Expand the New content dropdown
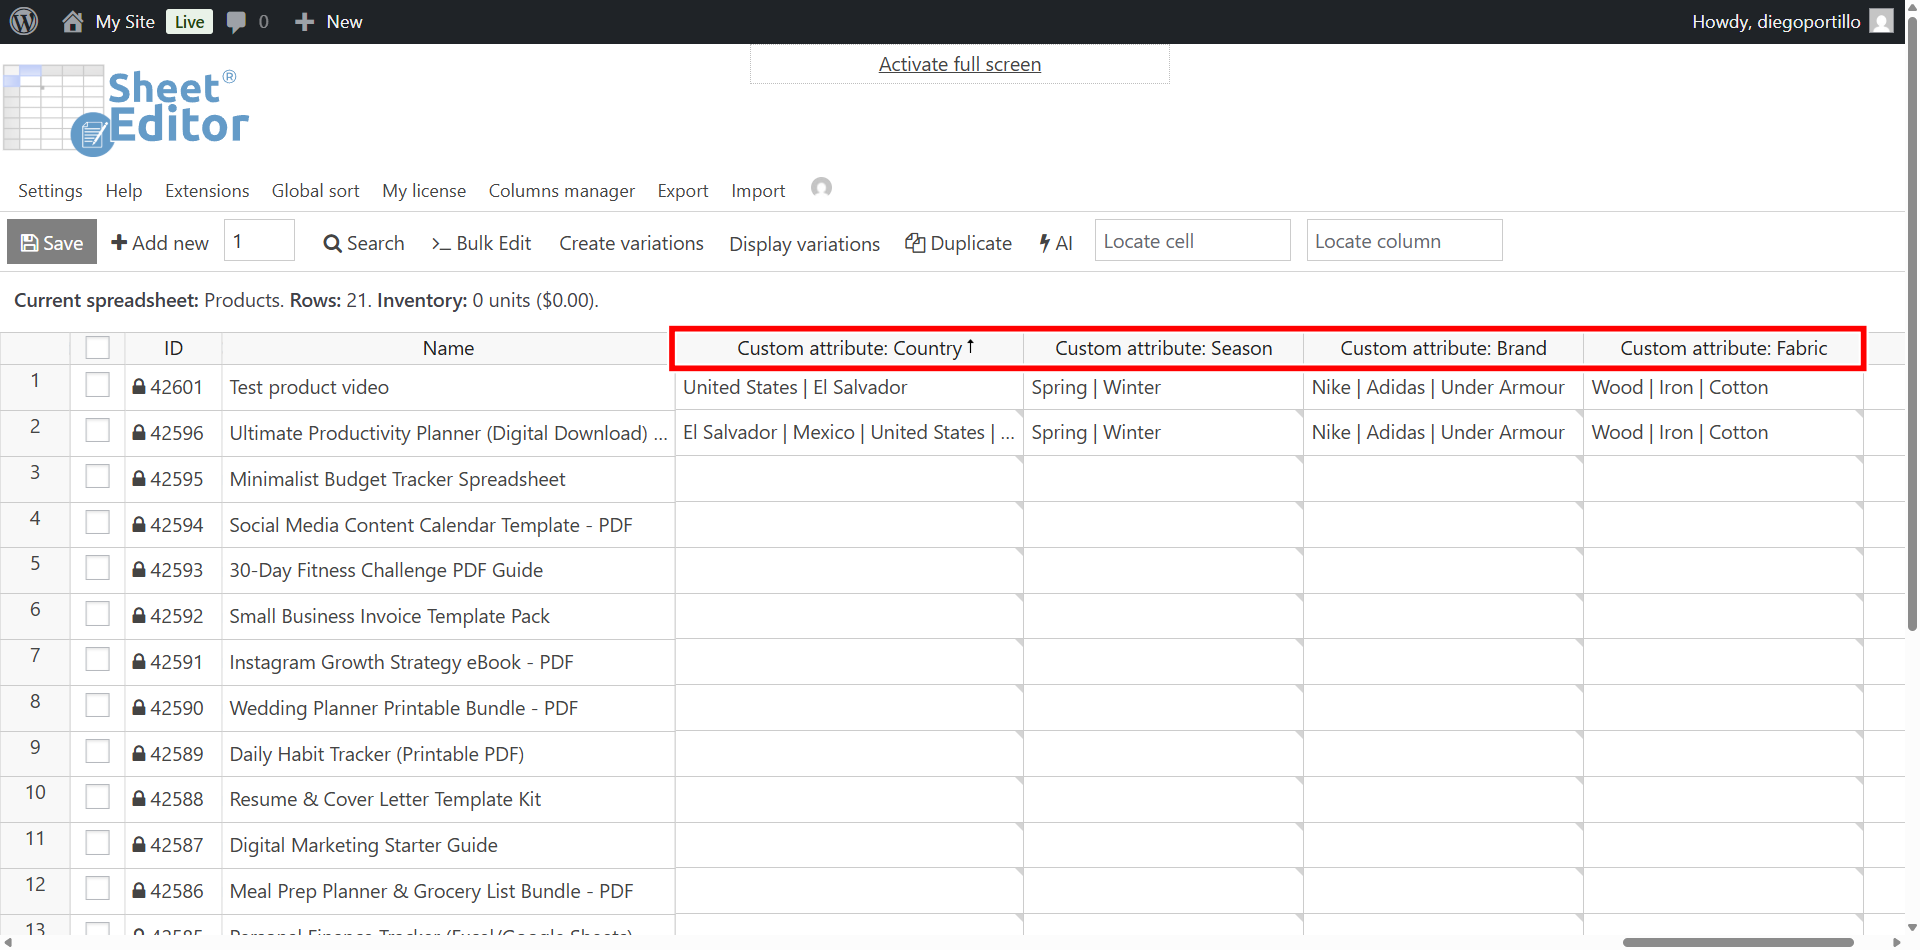The width and height of the screenshot is (1920, 950). click(329, 21)
